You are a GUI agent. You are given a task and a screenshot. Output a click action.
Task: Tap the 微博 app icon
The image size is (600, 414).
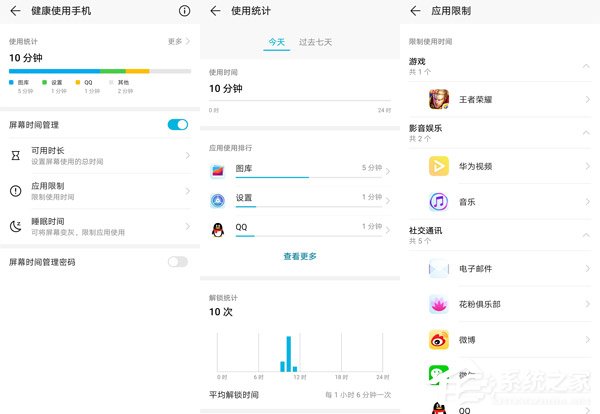pyautogui.click(x=439, y=339)
